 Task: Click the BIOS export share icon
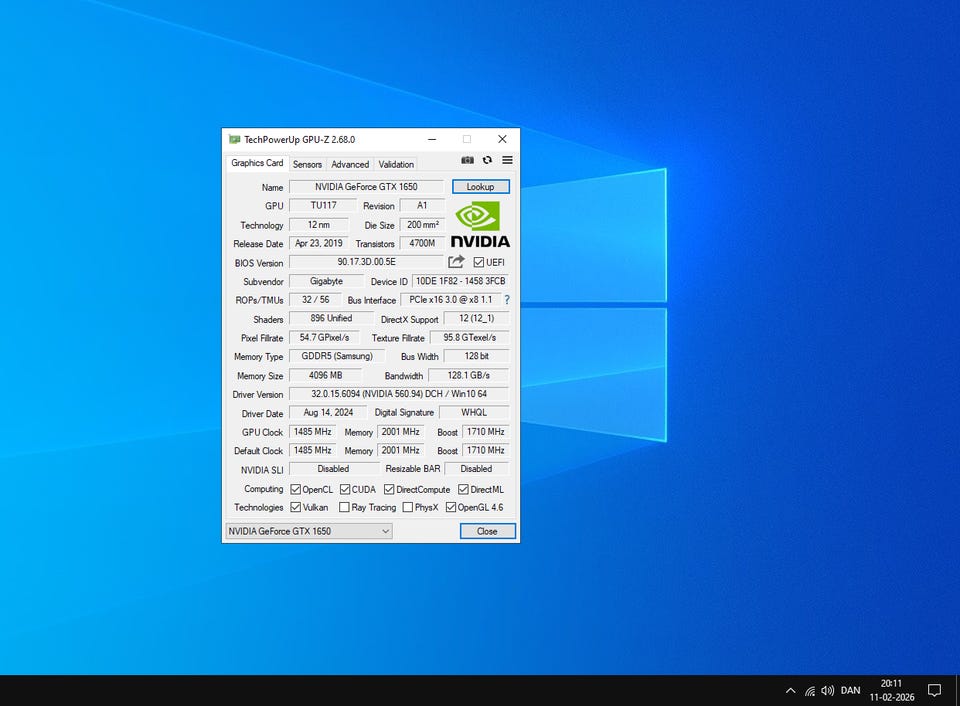(x=456, y=262)
